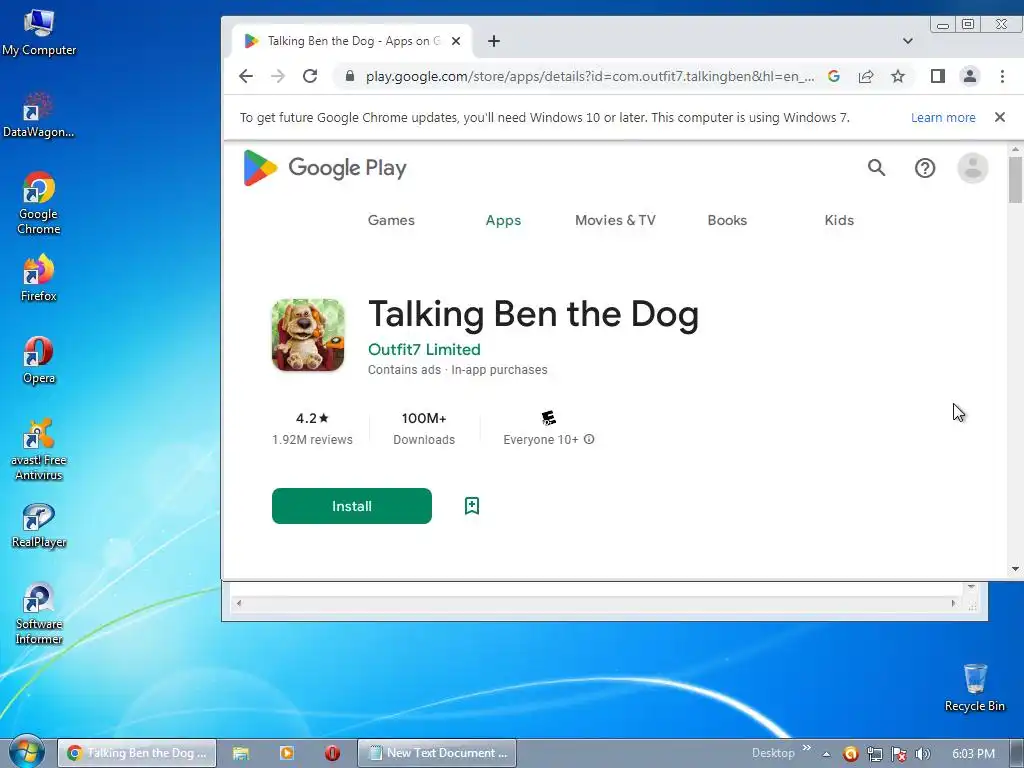The image size is (1024, 768).
Task: Open My Computer desktop icon
Action: click(x=39, y=33)
